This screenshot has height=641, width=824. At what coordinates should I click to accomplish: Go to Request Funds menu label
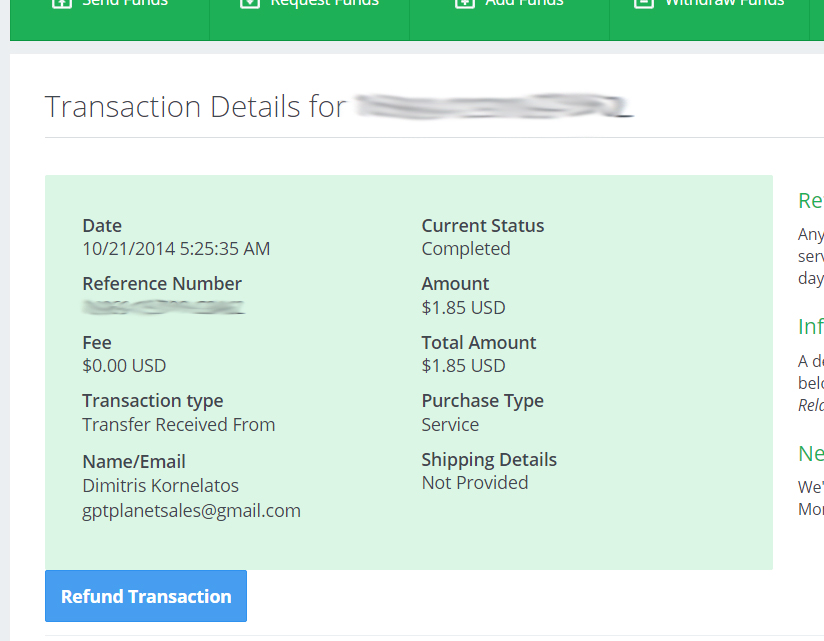(x=325, y=3)
